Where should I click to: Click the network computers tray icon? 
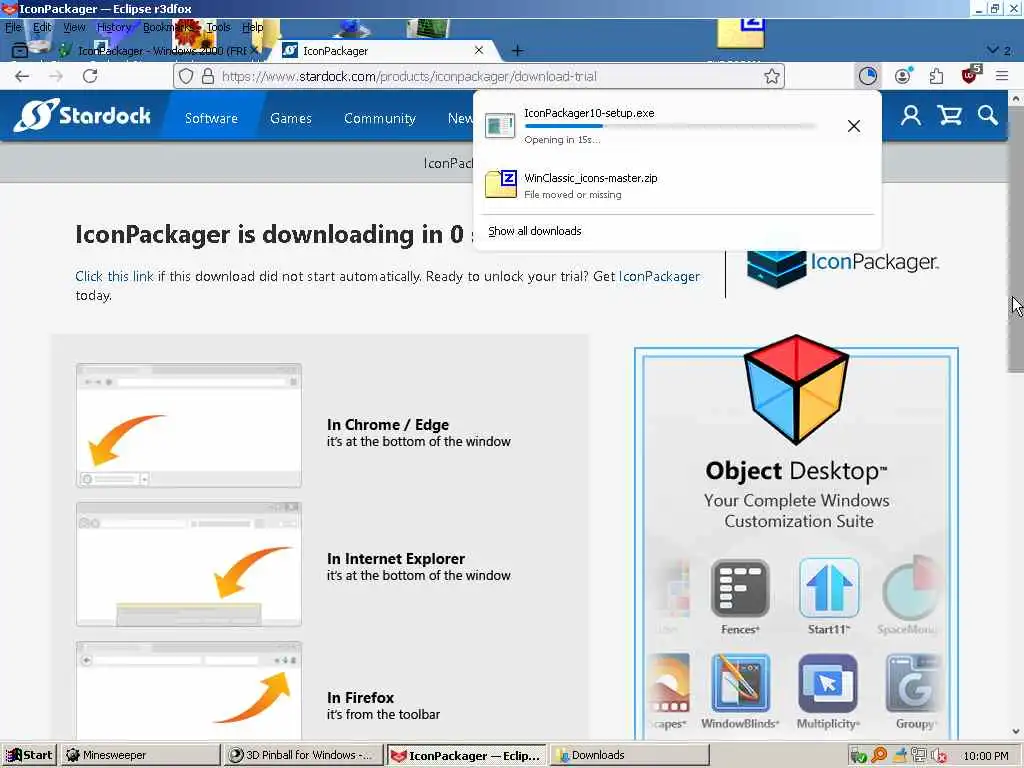coord(920,755)
